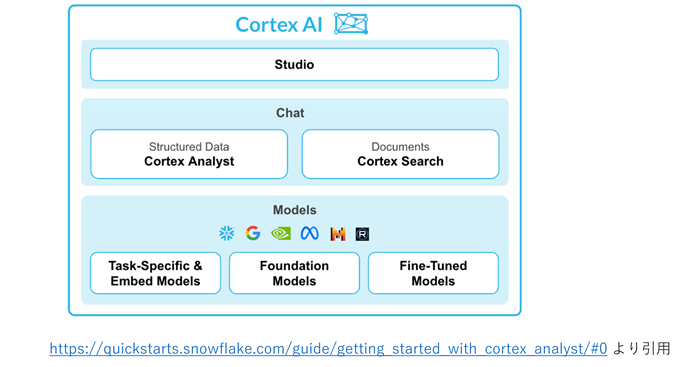The image size is (680, 367).
Task: Click the green NVIDIA logo icon
Action: pos(281,234)
